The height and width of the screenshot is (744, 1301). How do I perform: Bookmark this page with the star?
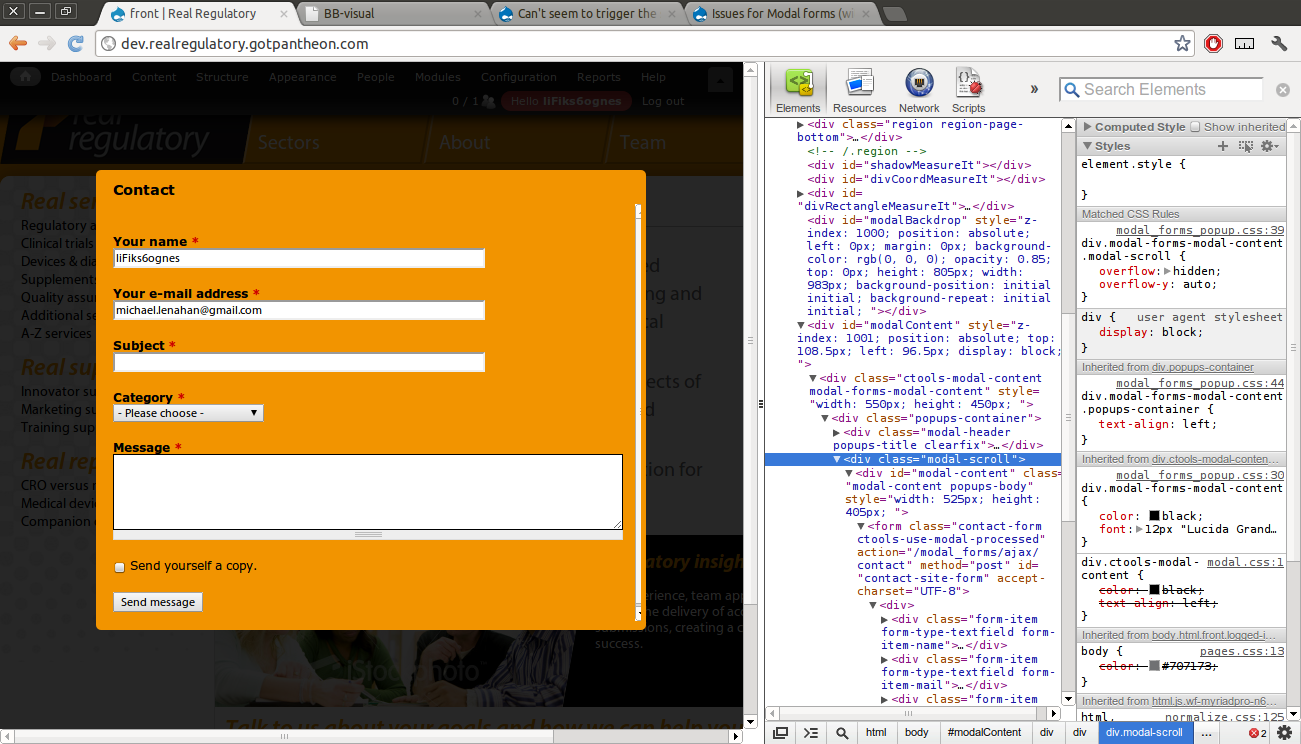[x=1182, y=44]
